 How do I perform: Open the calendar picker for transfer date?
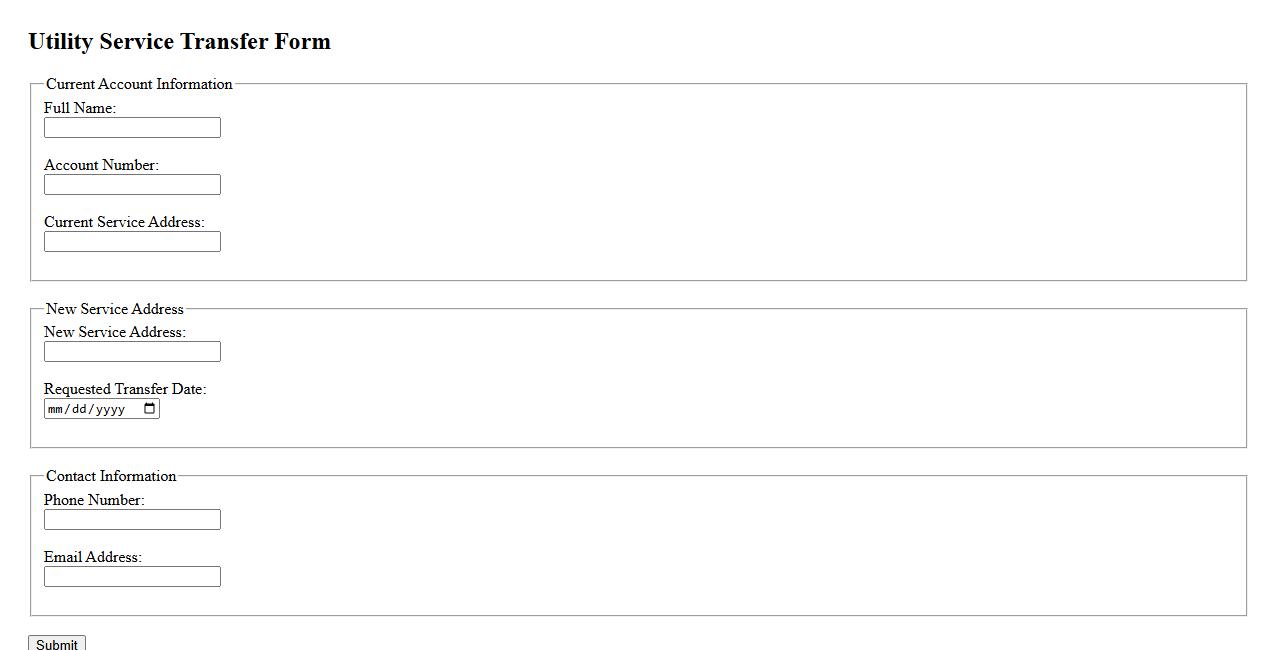150,408
